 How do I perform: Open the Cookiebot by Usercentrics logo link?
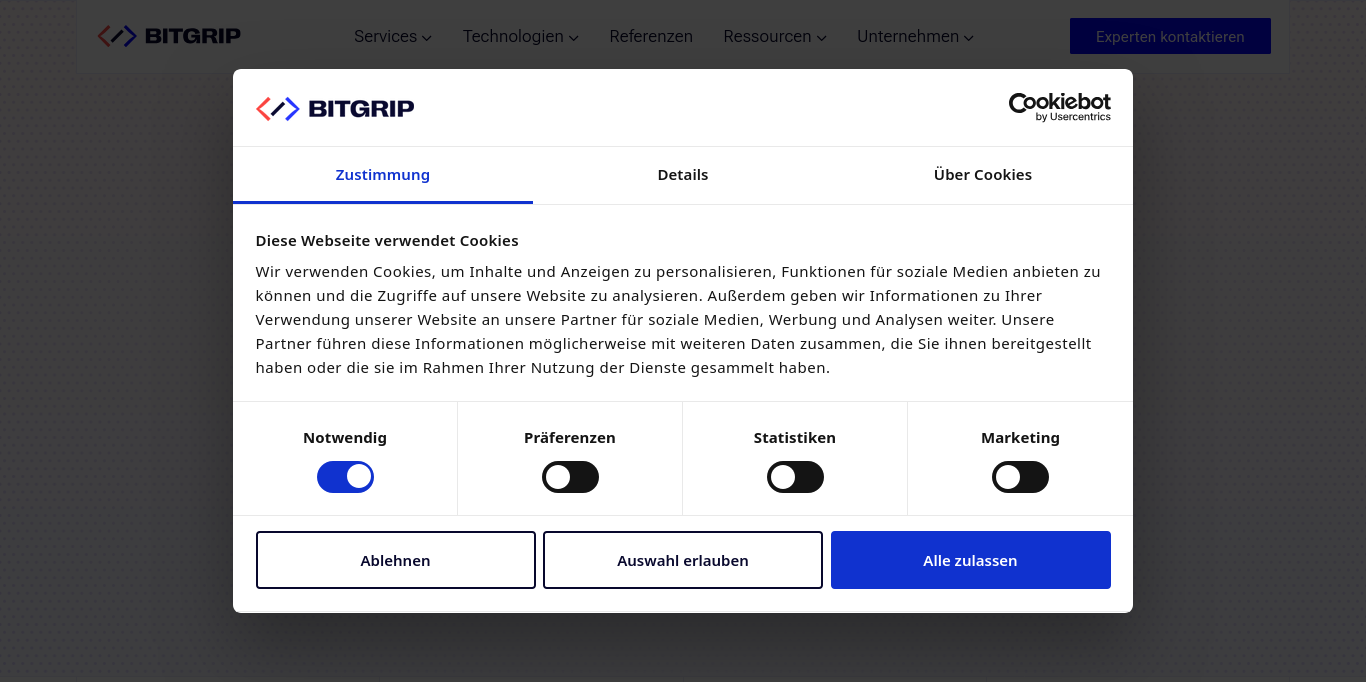[x=1059, y=107]
